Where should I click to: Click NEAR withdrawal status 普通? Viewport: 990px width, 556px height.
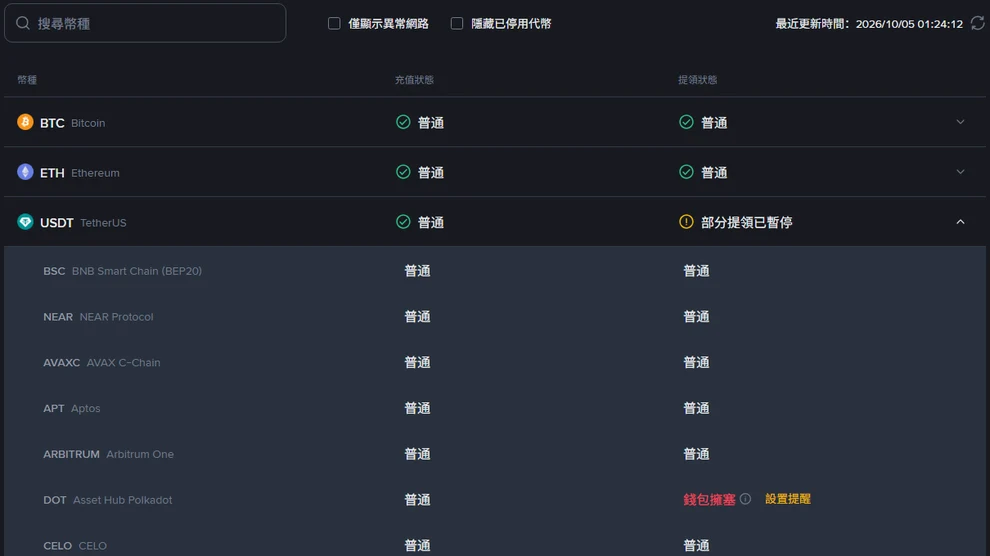(696, 317)
